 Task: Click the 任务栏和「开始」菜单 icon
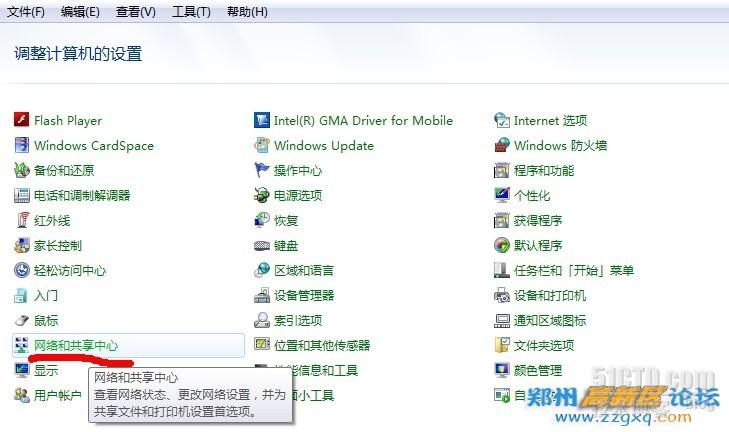[x=502, y=270]
